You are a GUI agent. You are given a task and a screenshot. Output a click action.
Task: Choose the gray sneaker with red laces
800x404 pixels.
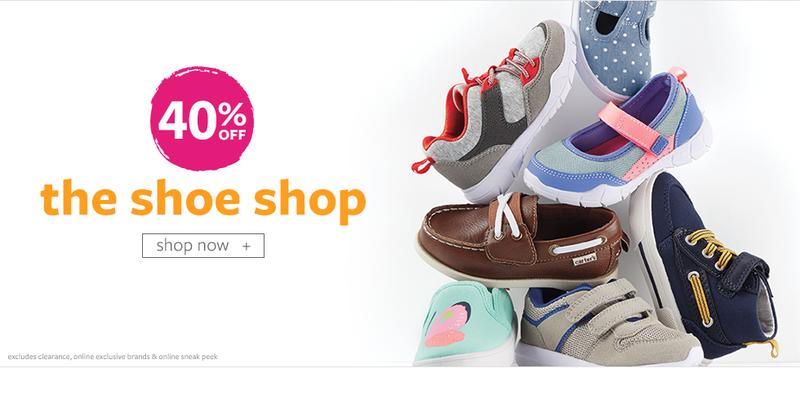pyautogui.click(x=496, y=110)
